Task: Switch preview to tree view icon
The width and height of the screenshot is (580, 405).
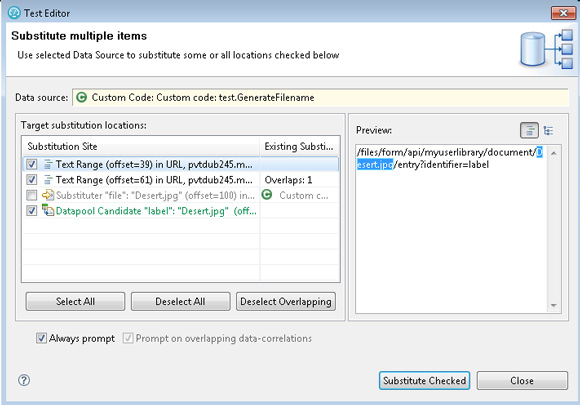Action: click(549, 130)
